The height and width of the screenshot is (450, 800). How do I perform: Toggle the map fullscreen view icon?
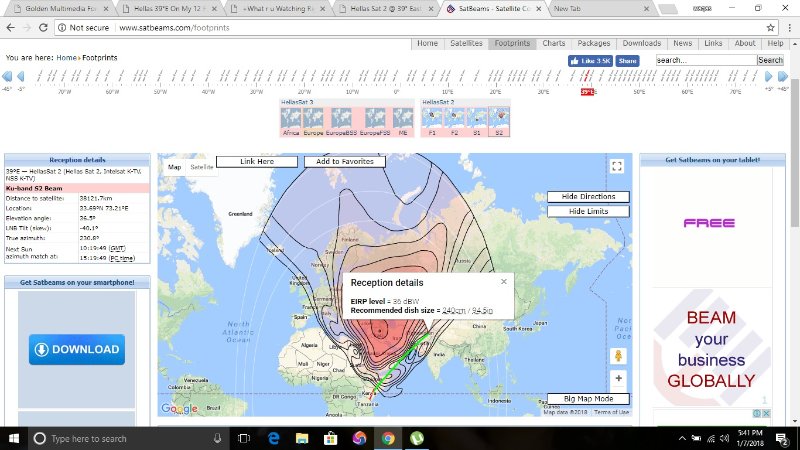[x=617, y=166]
